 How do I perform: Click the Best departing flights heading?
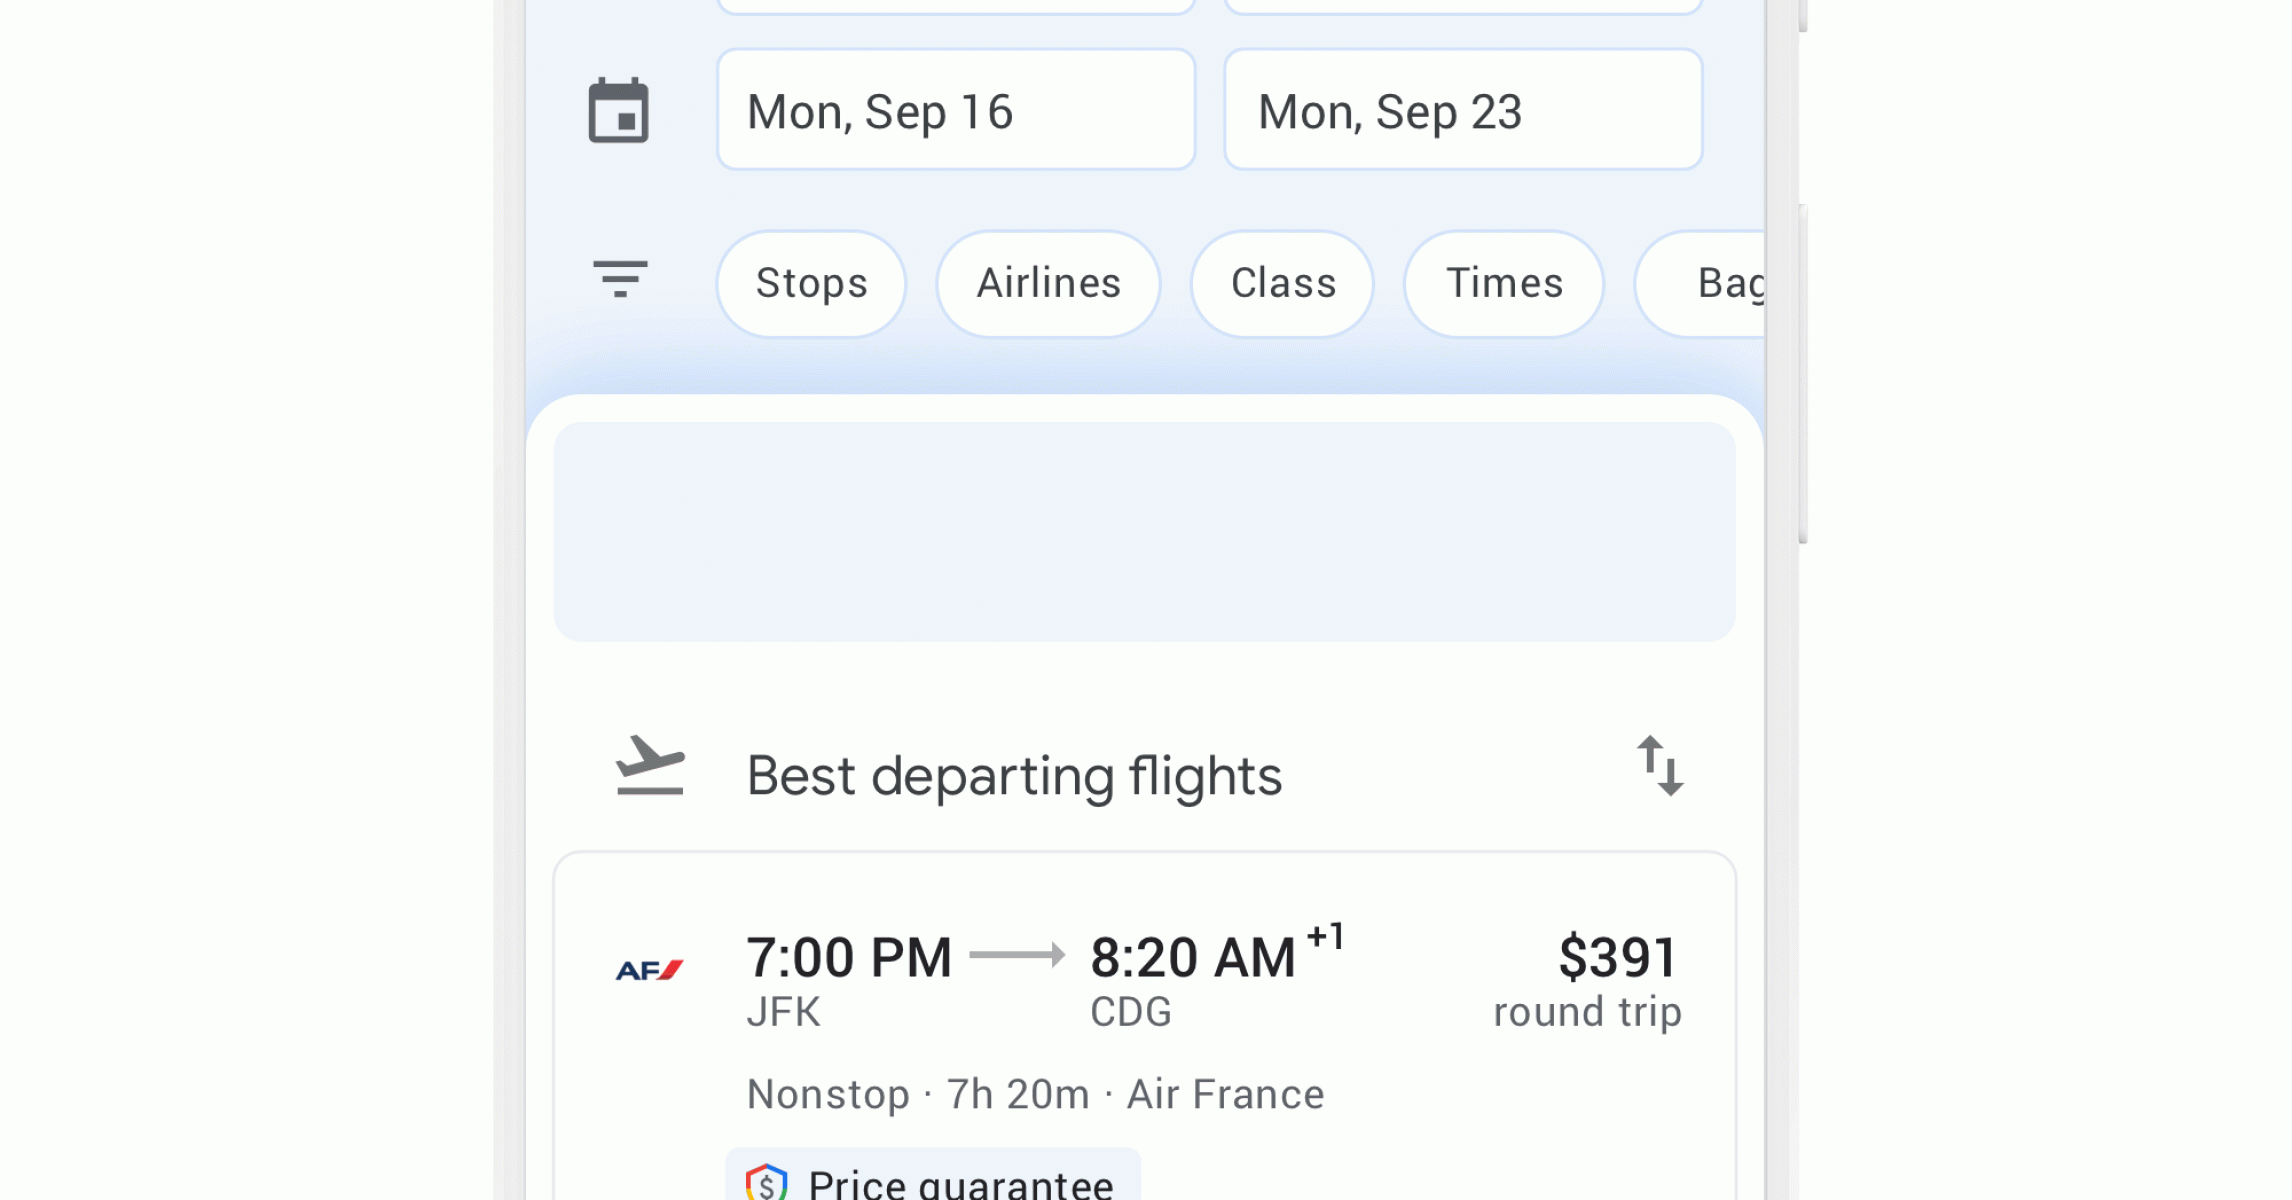[1014, 776]
